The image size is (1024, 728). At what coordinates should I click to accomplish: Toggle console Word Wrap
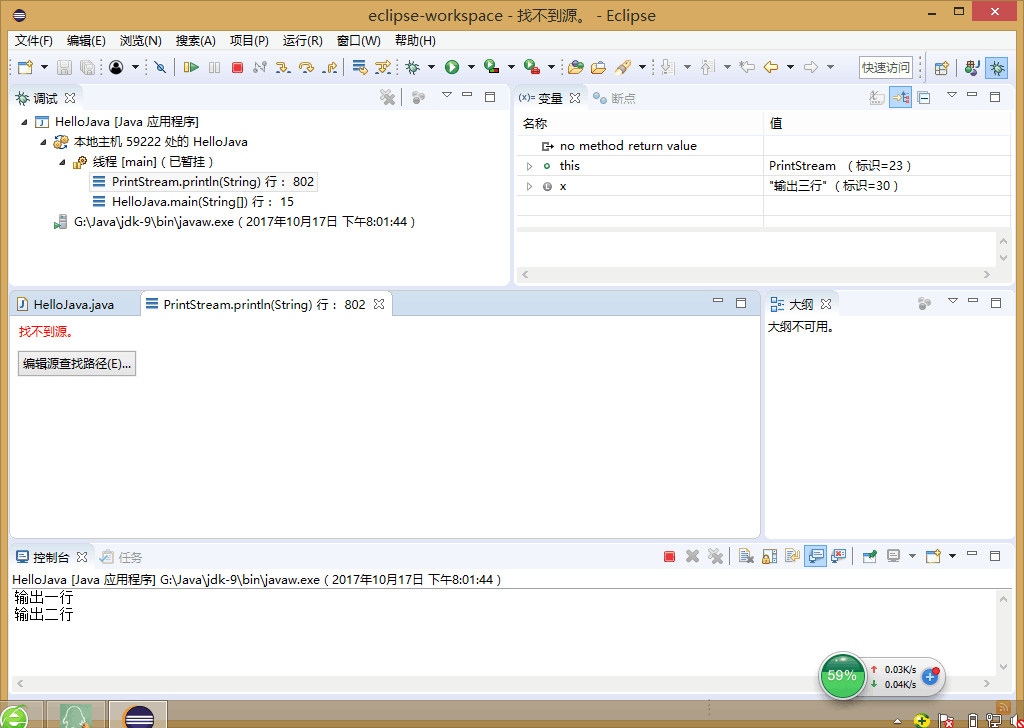pyautogui.click(x=792, y=556)
